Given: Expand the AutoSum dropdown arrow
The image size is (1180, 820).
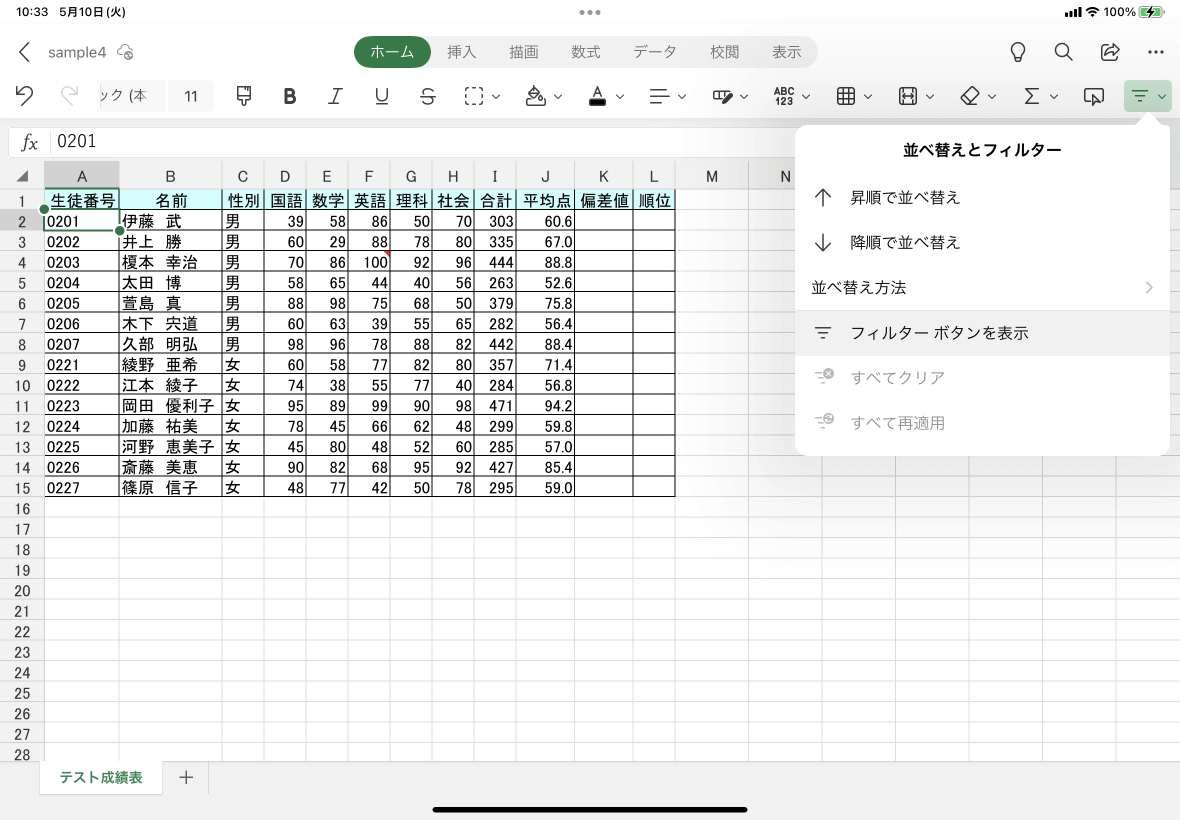Looking at the screenshot, I should pos(1054,96).
